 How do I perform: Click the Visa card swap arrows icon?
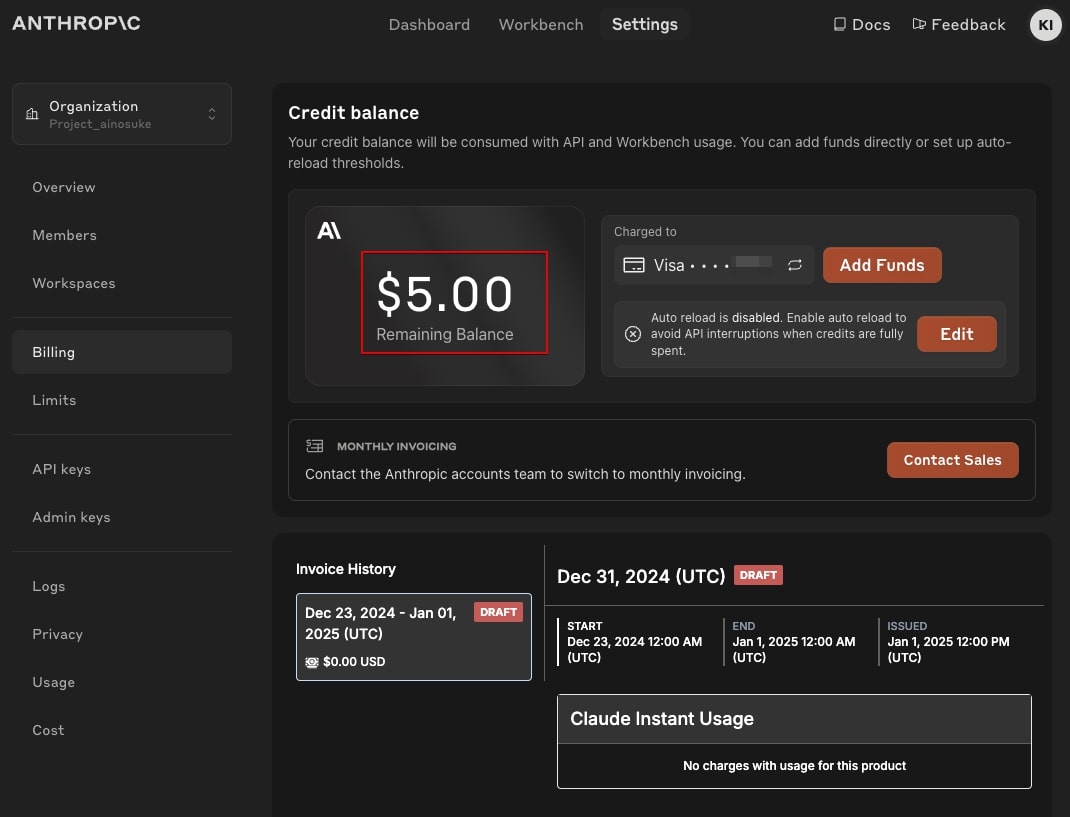click(x=794, y=265)
